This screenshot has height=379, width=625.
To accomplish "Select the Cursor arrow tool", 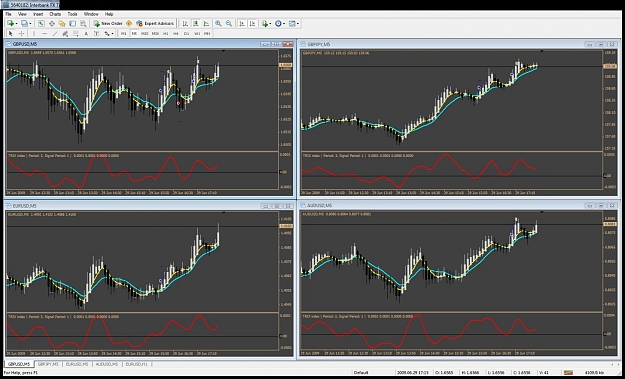I will pos(10,33).
